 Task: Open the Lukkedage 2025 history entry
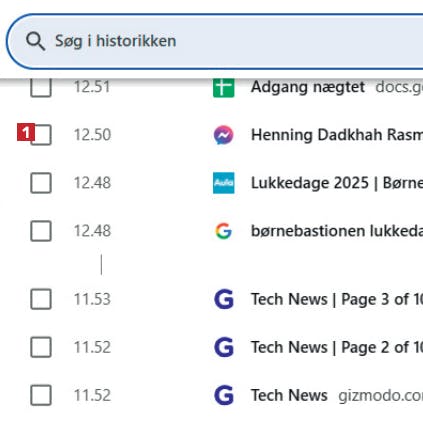tap(337, 183)
